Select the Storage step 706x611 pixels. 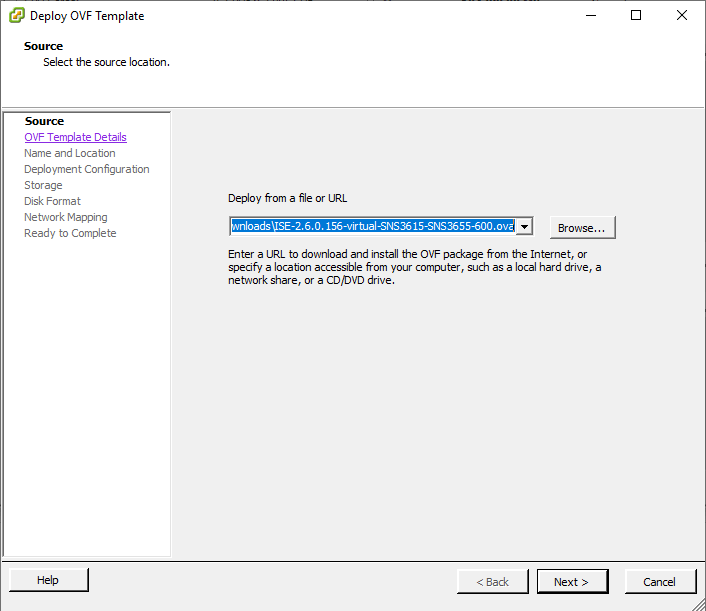click(43, 185)
